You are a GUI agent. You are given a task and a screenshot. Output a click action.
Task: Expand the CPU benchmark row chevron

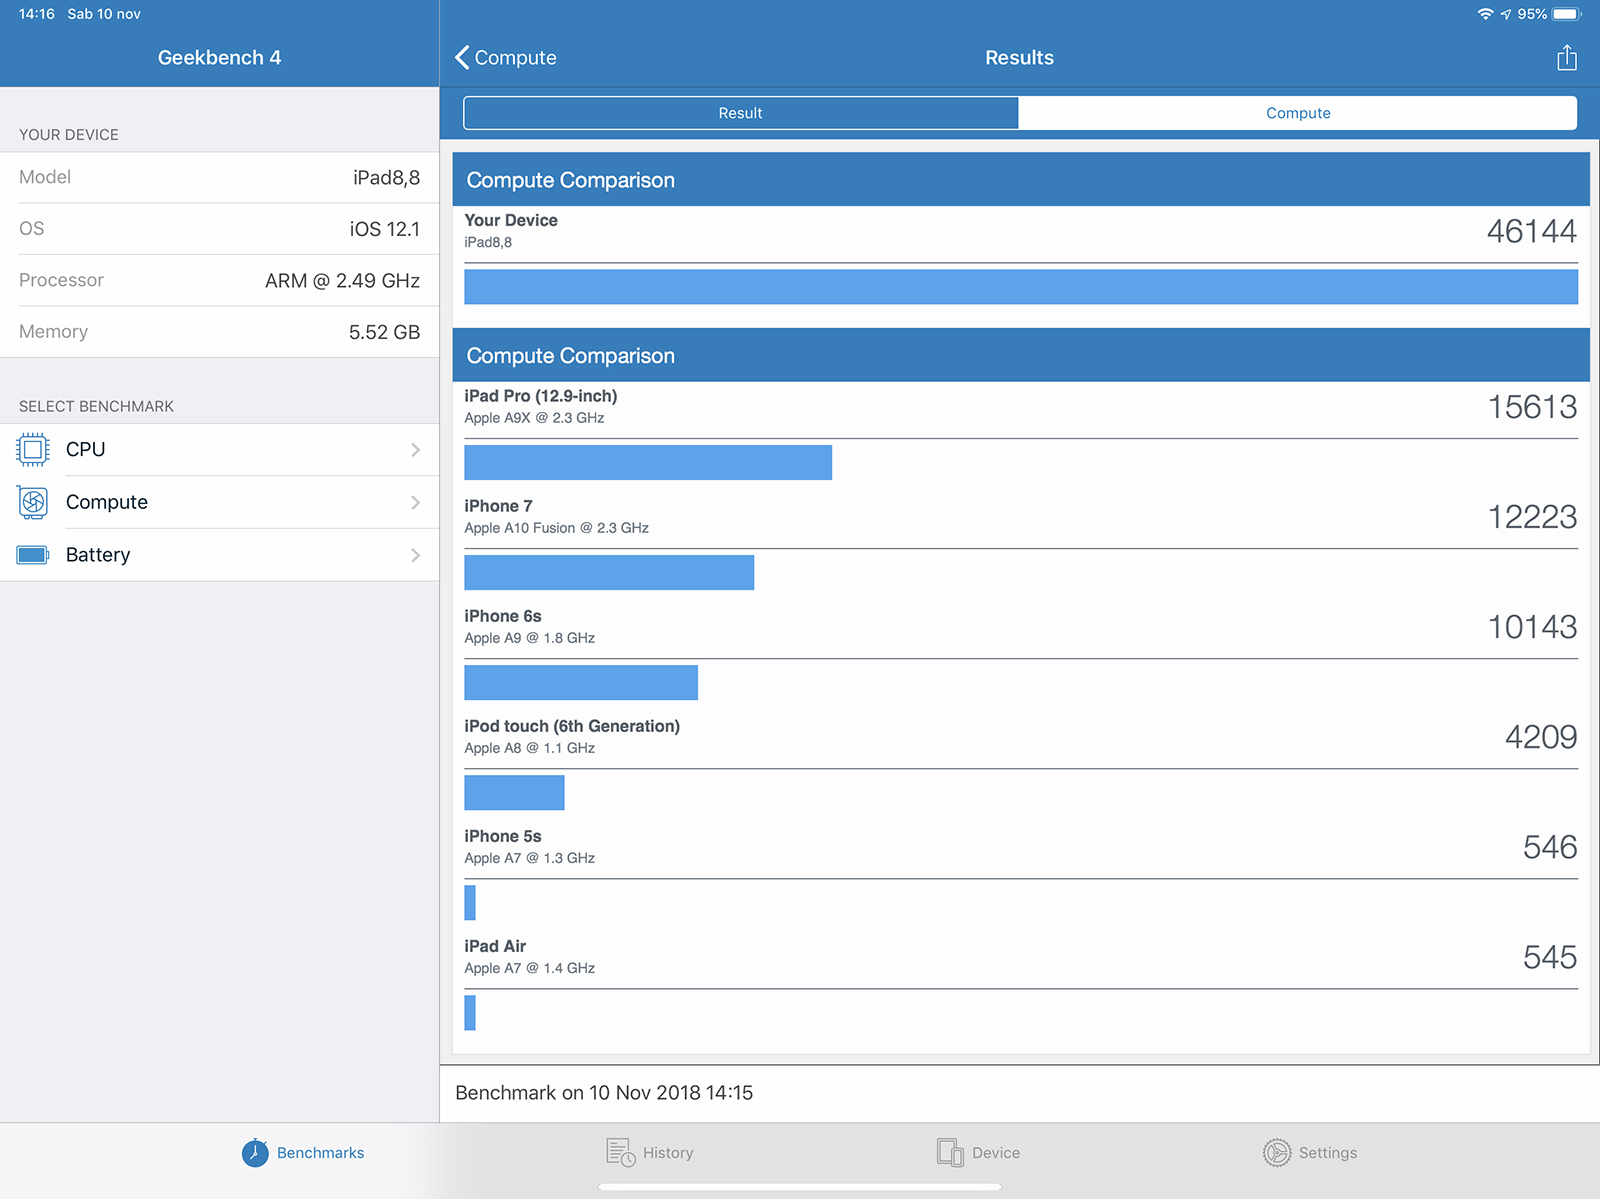pos(416,450)
